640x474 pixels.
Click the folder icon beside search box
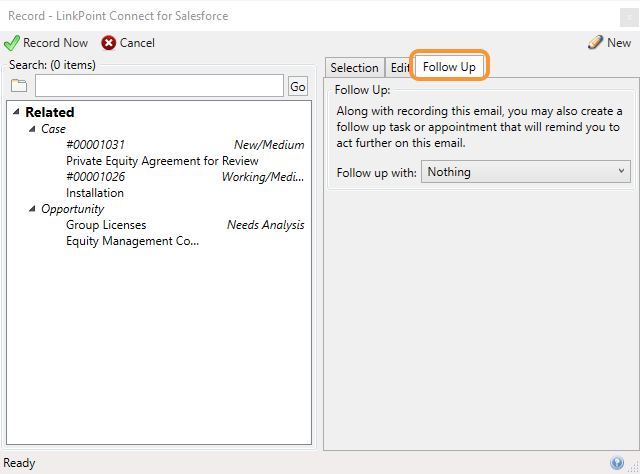pyautogui.click(x=19, y=86)
